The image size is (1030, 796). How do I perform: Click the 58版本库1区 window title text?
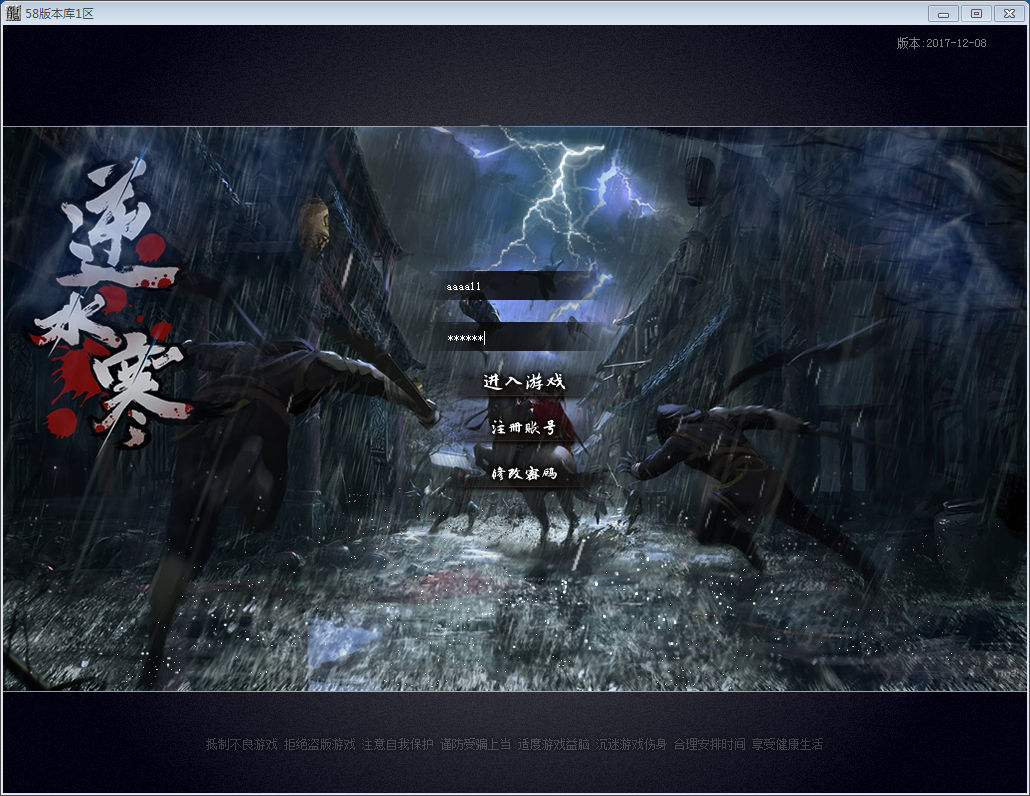(x=59, y=13)
